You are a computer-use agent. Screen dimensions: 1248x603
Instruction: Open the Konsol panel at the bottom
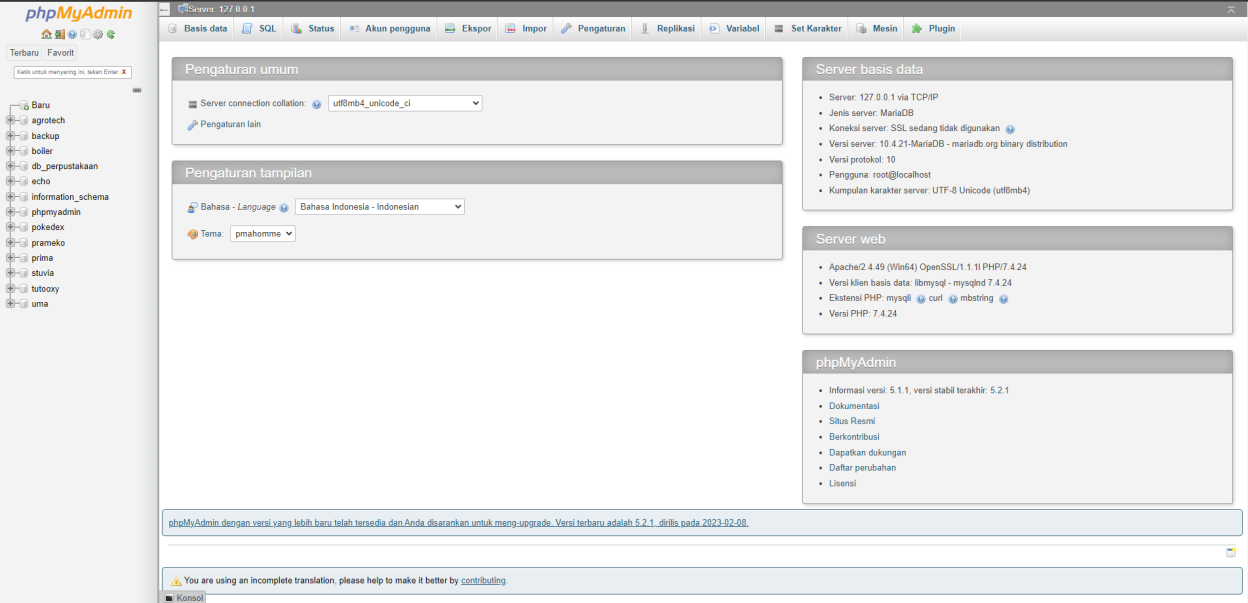(x=185, y=597)
